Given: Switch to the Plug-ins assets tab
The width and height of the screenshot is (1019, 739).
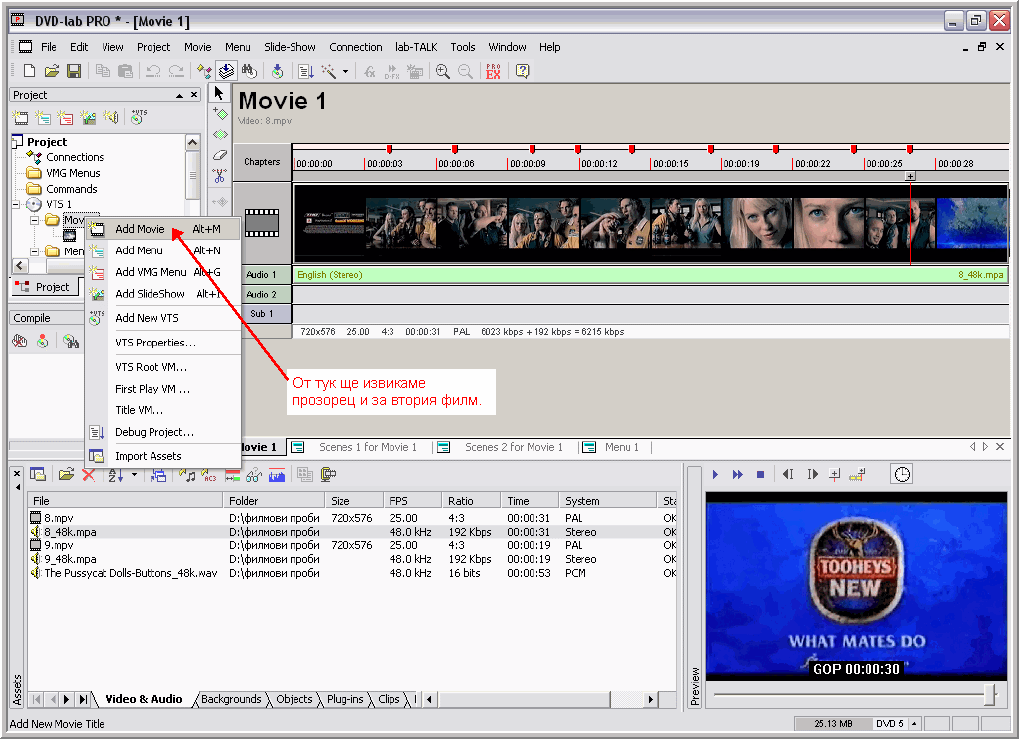Looking at the screenshot, I should tap(345, 699).
